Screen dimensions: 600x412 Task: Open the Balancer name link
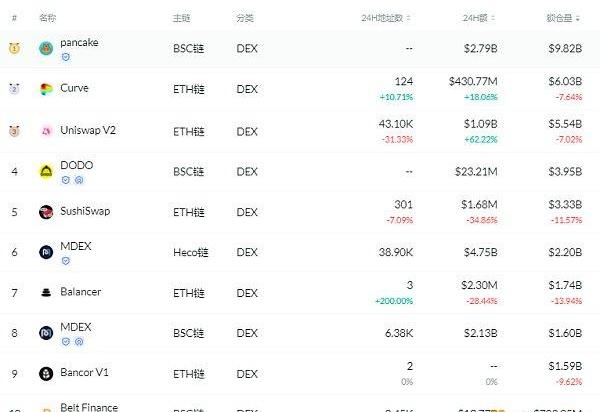tap(81, 292)
